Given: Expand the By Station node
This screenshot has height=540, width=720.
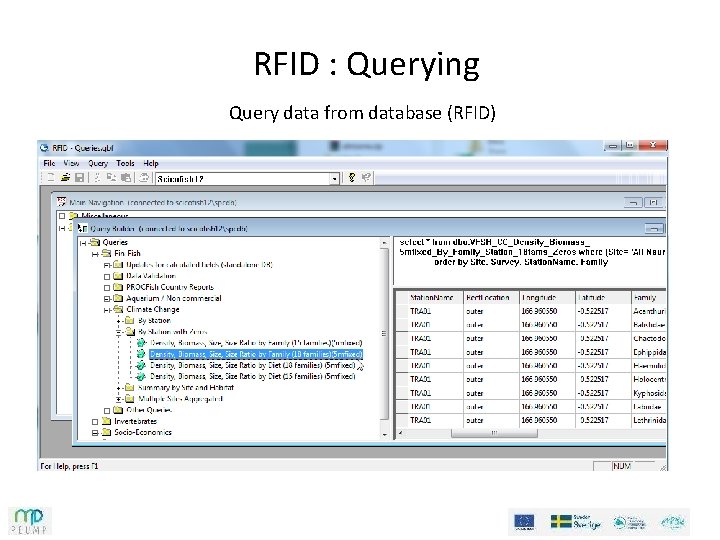Looking at the screenshot, I should tap(119, 321).
